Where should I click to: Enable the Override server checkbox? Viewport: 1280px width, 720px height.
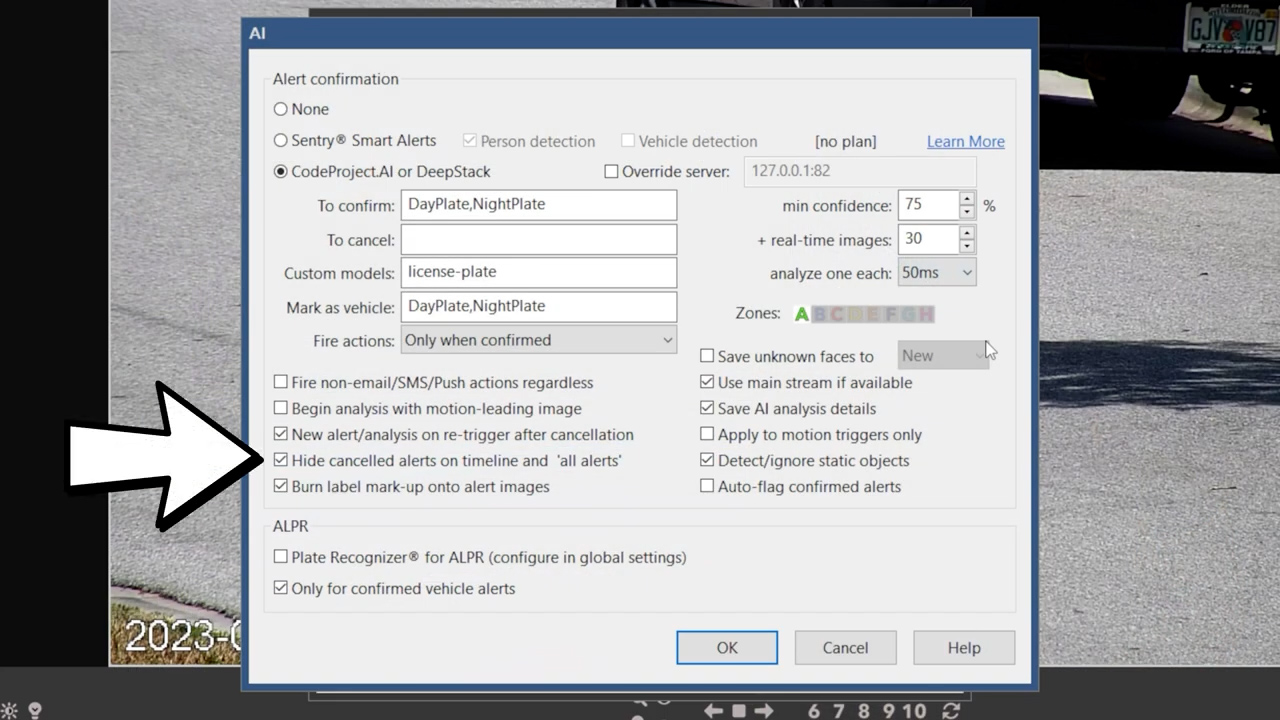click(611, 172)
